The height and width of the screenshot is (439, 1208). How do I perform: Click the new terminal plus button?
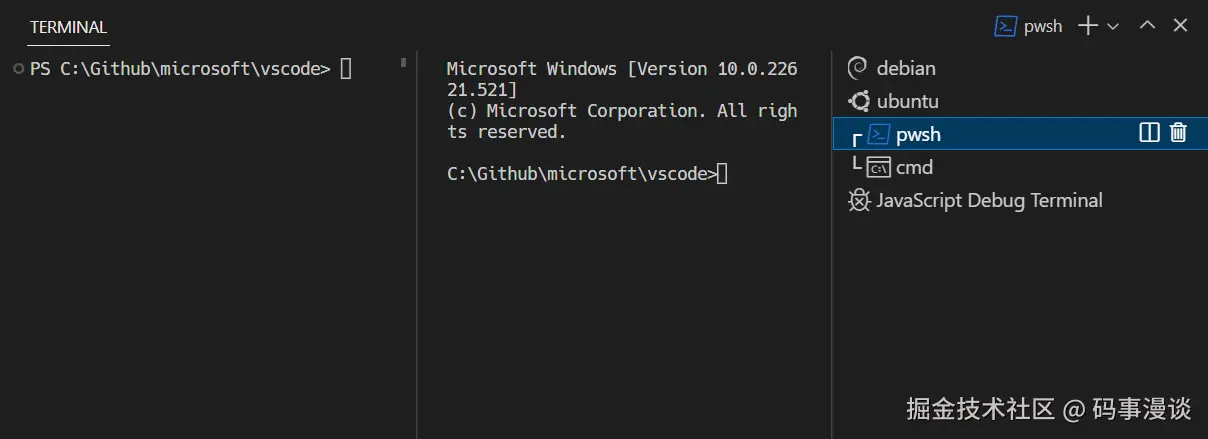(x=1087, y=26)
